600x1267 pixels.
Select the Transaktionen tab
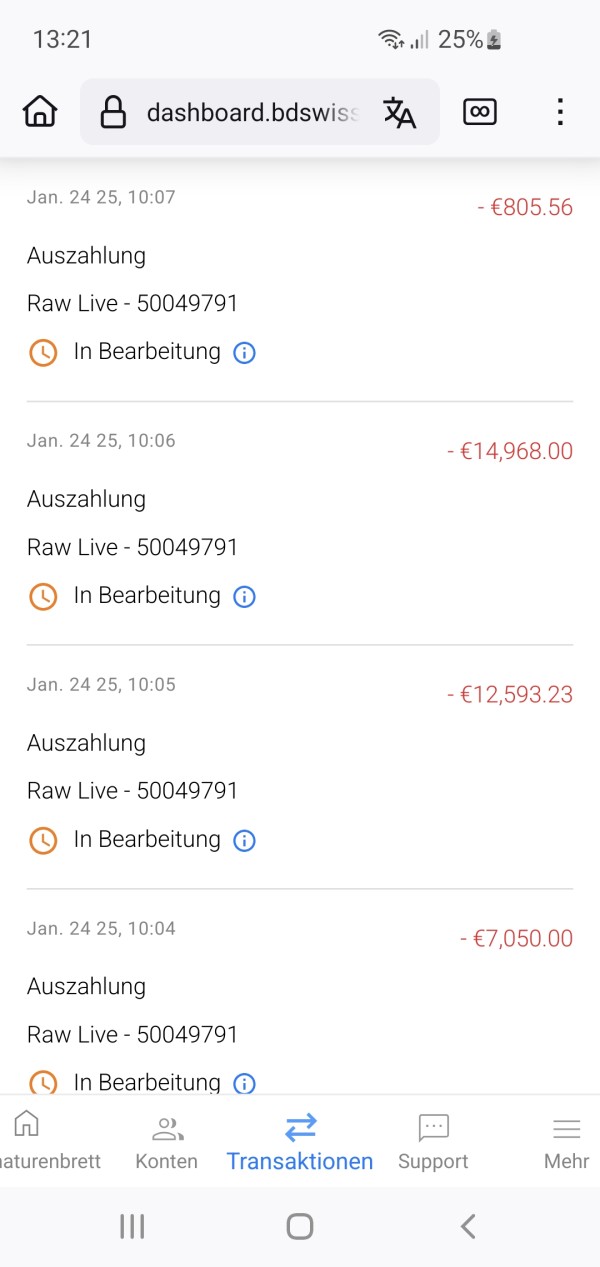(300, 1142)
